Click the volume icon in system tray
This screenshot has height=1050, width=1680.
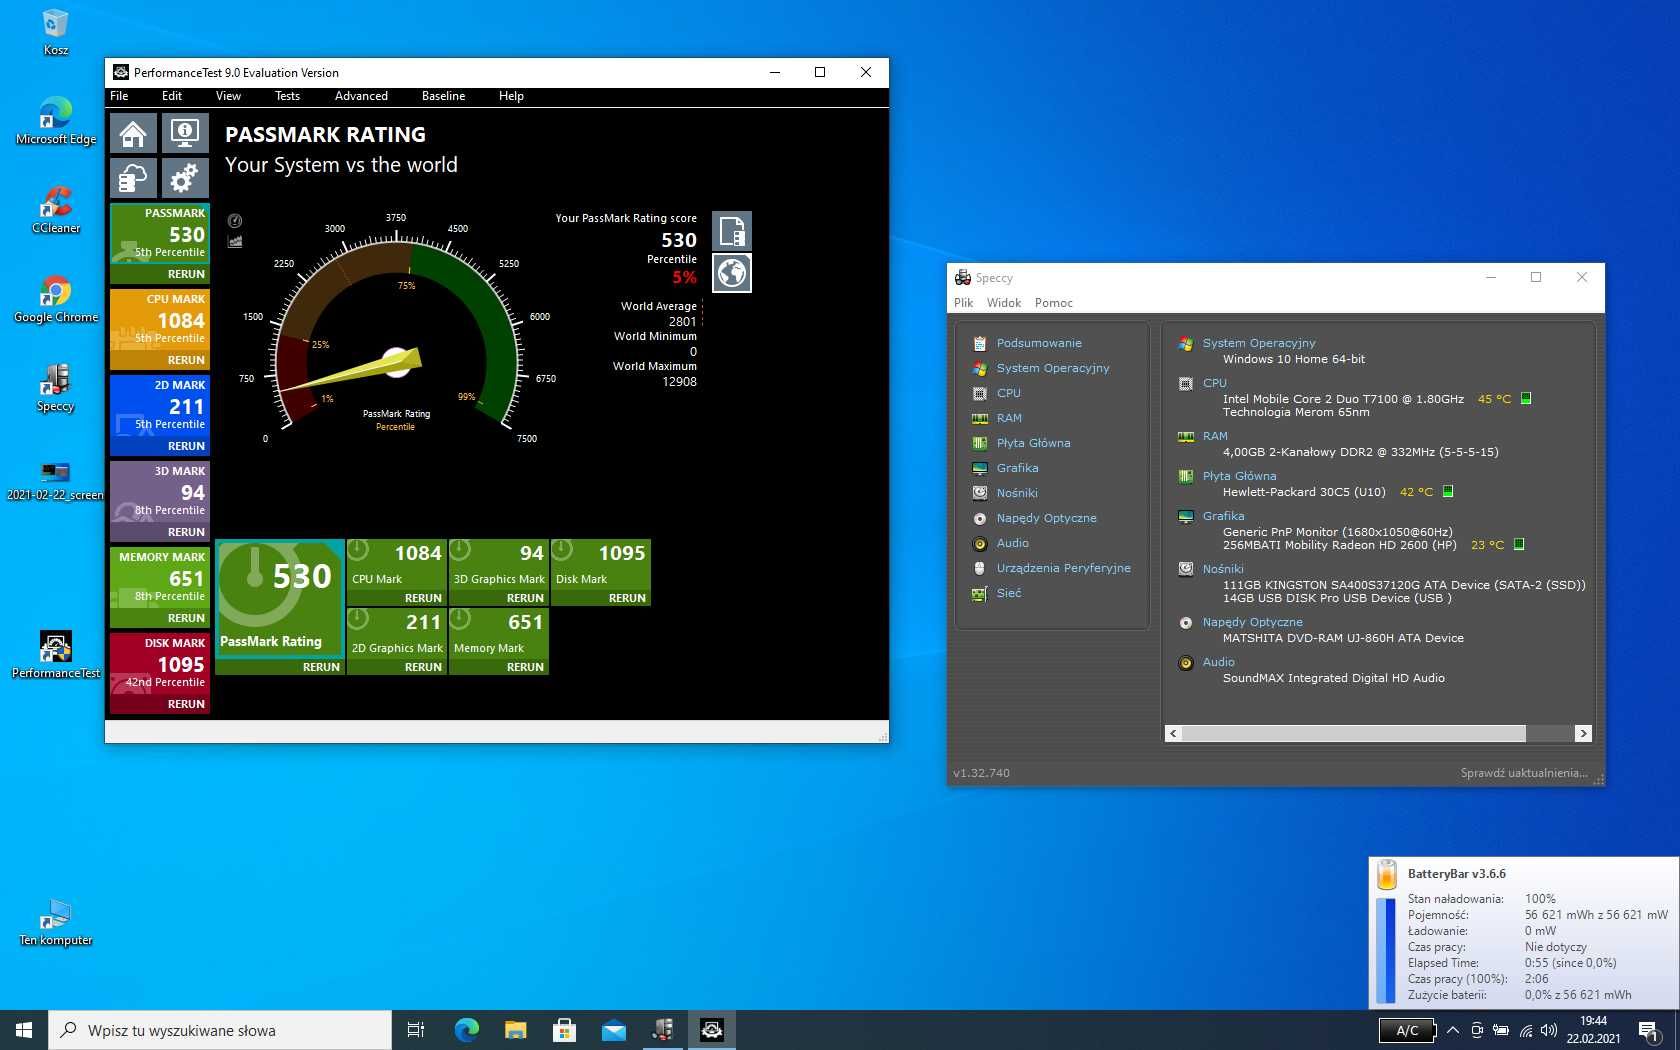pyautogui.click(x=1549, y=1030)
